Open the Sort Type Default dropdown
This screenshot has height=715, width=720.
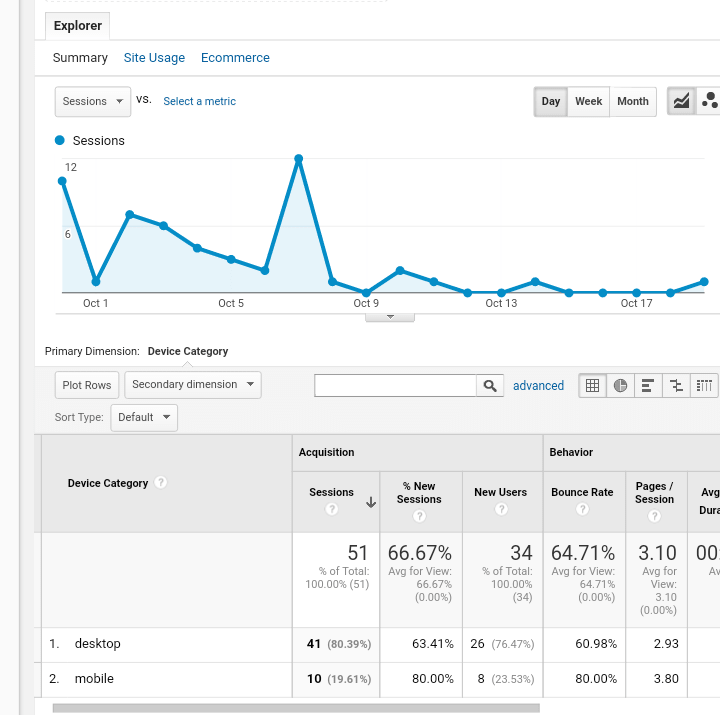tap(143, 418)
